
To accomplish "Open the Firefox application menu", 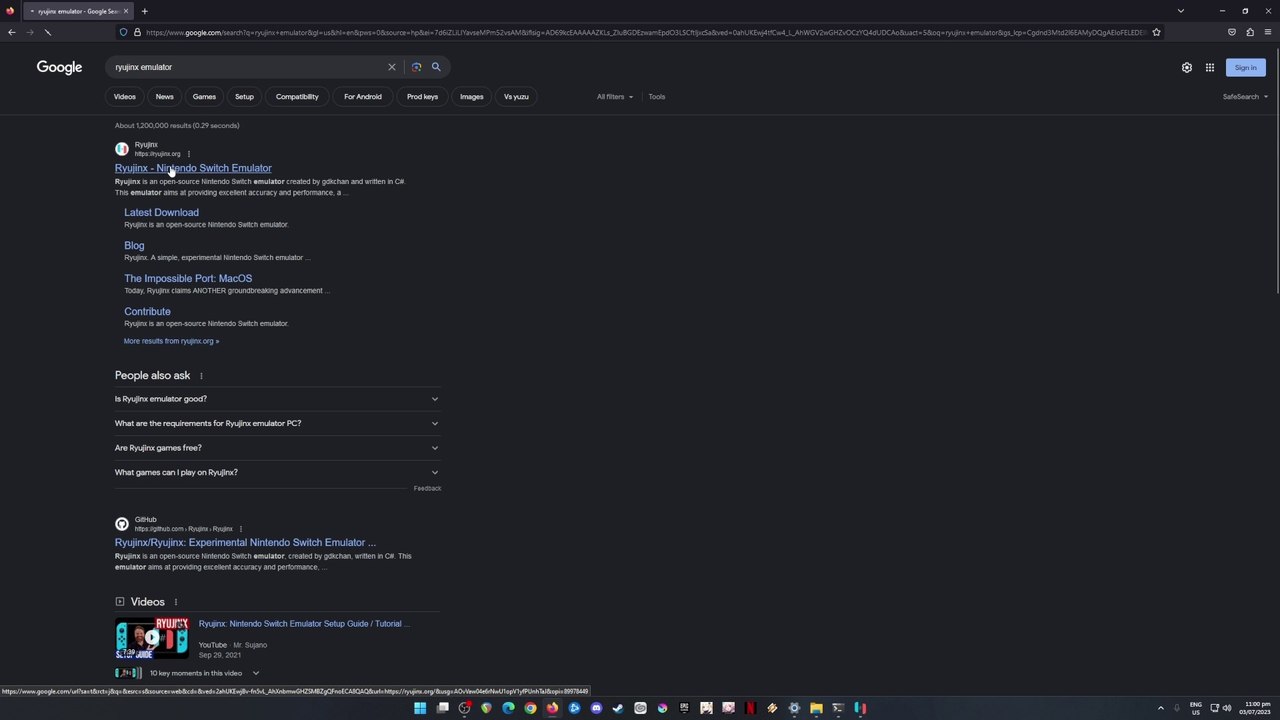I will [x=1267, y=32].
